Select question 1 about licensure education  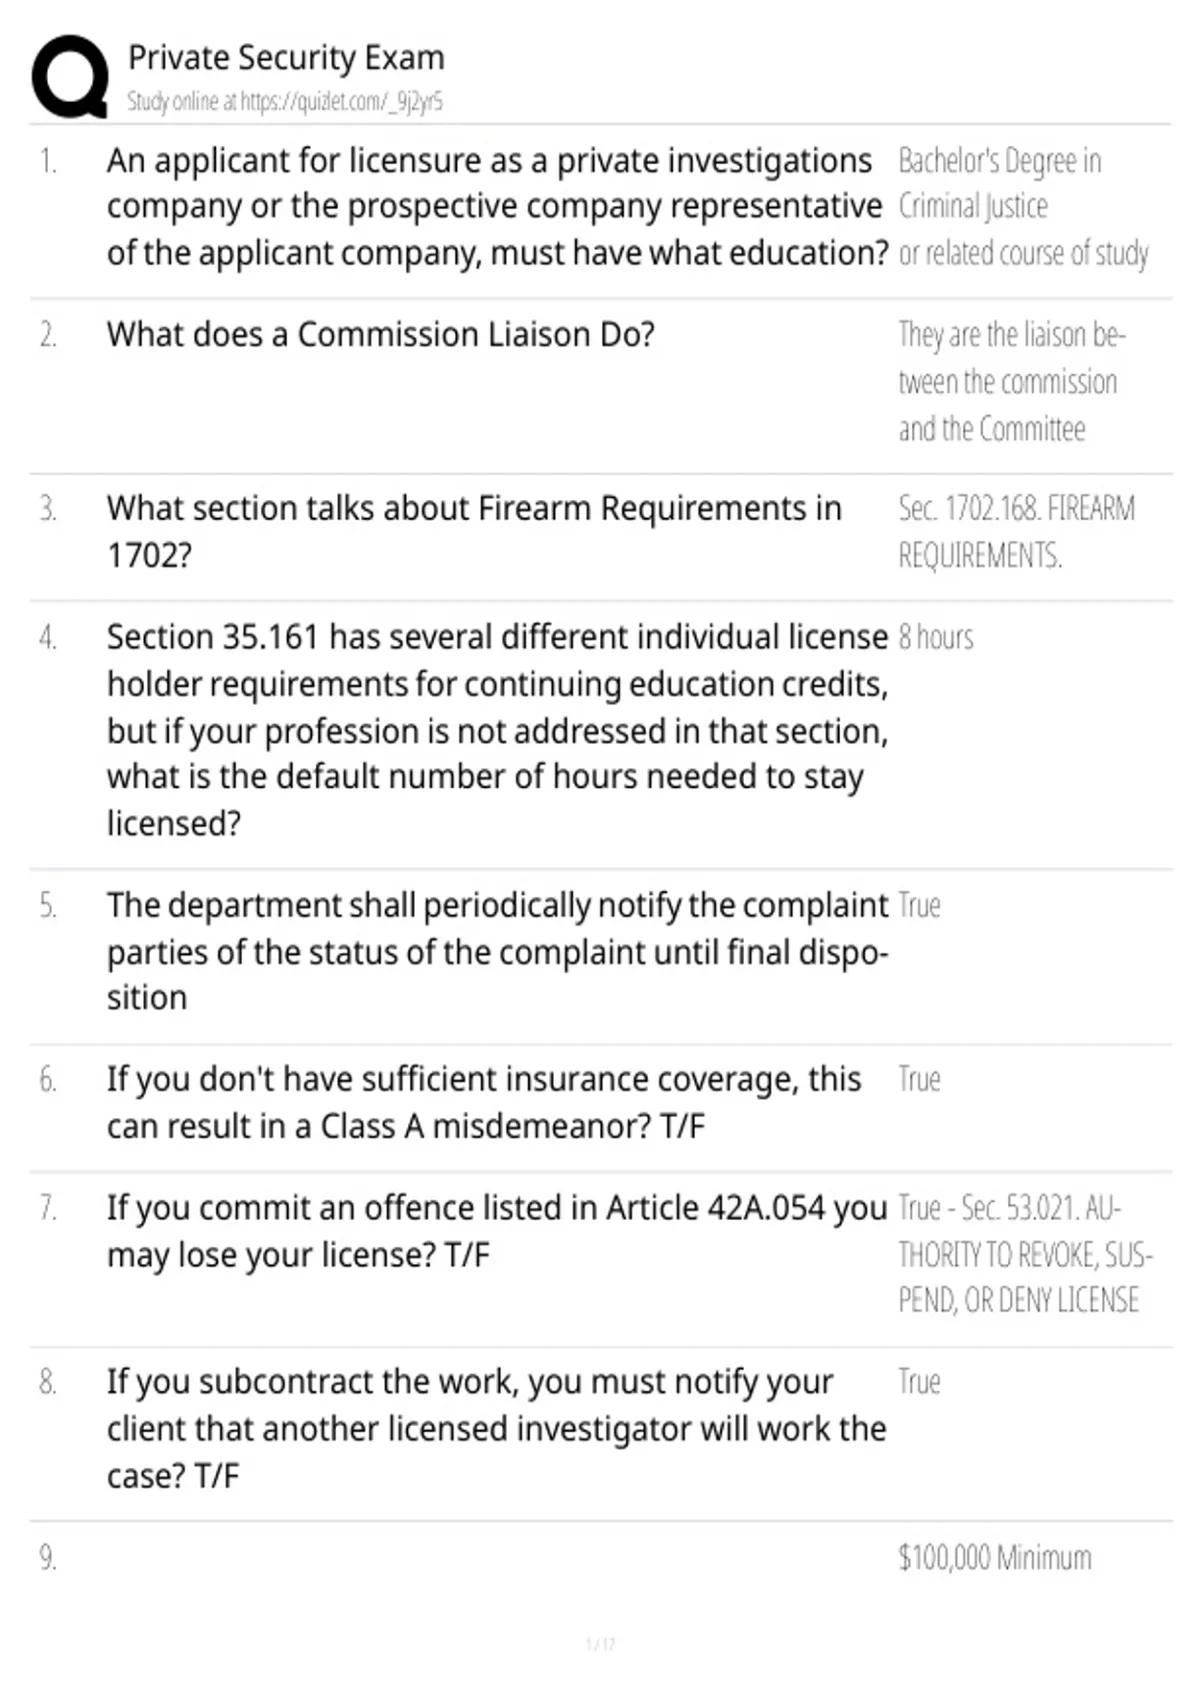pyautogui.click(x=497, y=207)
